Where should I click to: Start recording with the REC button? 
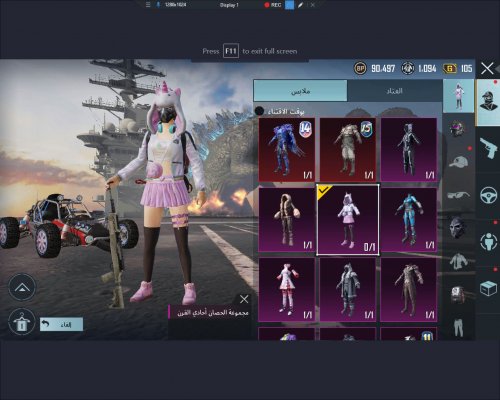[x=273, y=5]
